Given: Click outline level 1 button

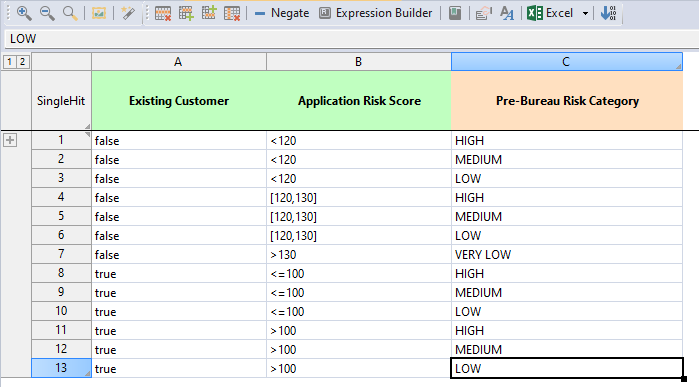Looking at the screenshot, I should tap(9, 62).
